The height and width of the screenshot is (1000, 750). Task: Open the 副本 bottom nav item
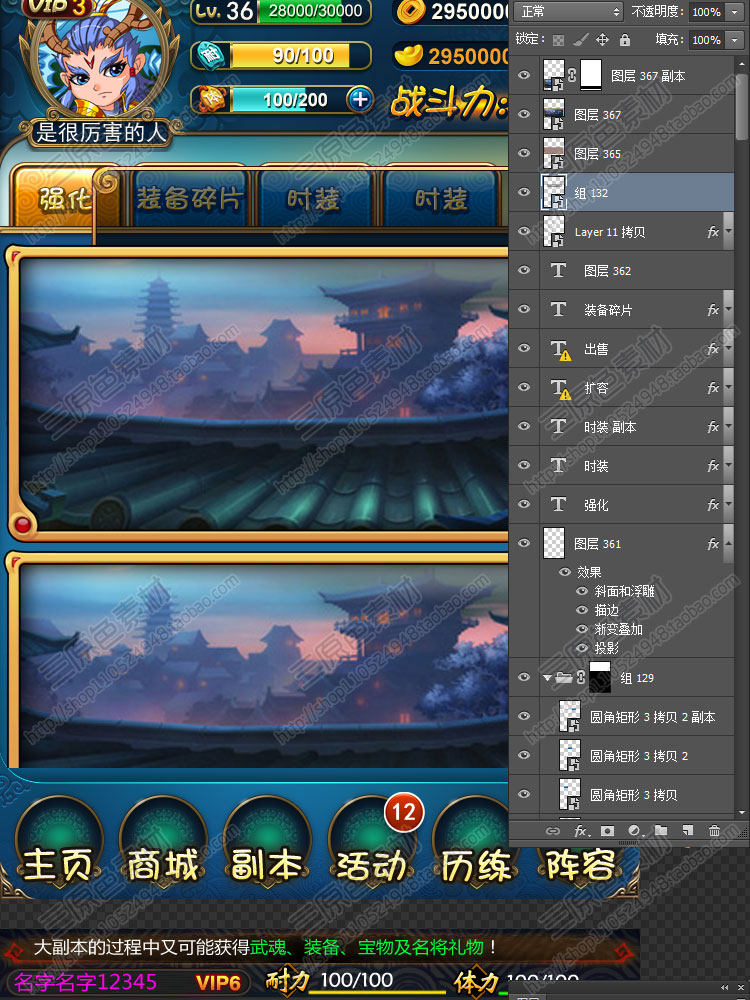click(267, 842)
